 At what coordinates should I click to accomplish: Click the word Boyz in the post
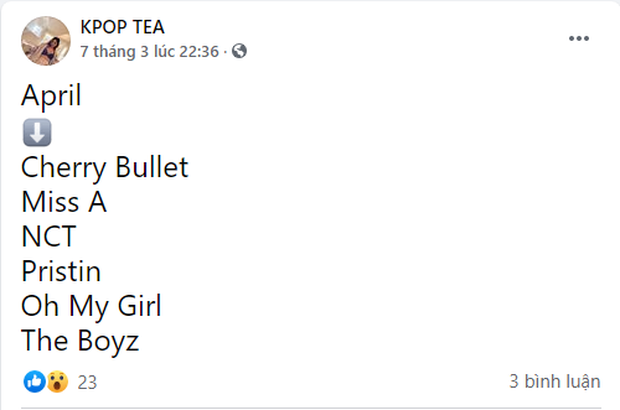(x=106, y=341)
